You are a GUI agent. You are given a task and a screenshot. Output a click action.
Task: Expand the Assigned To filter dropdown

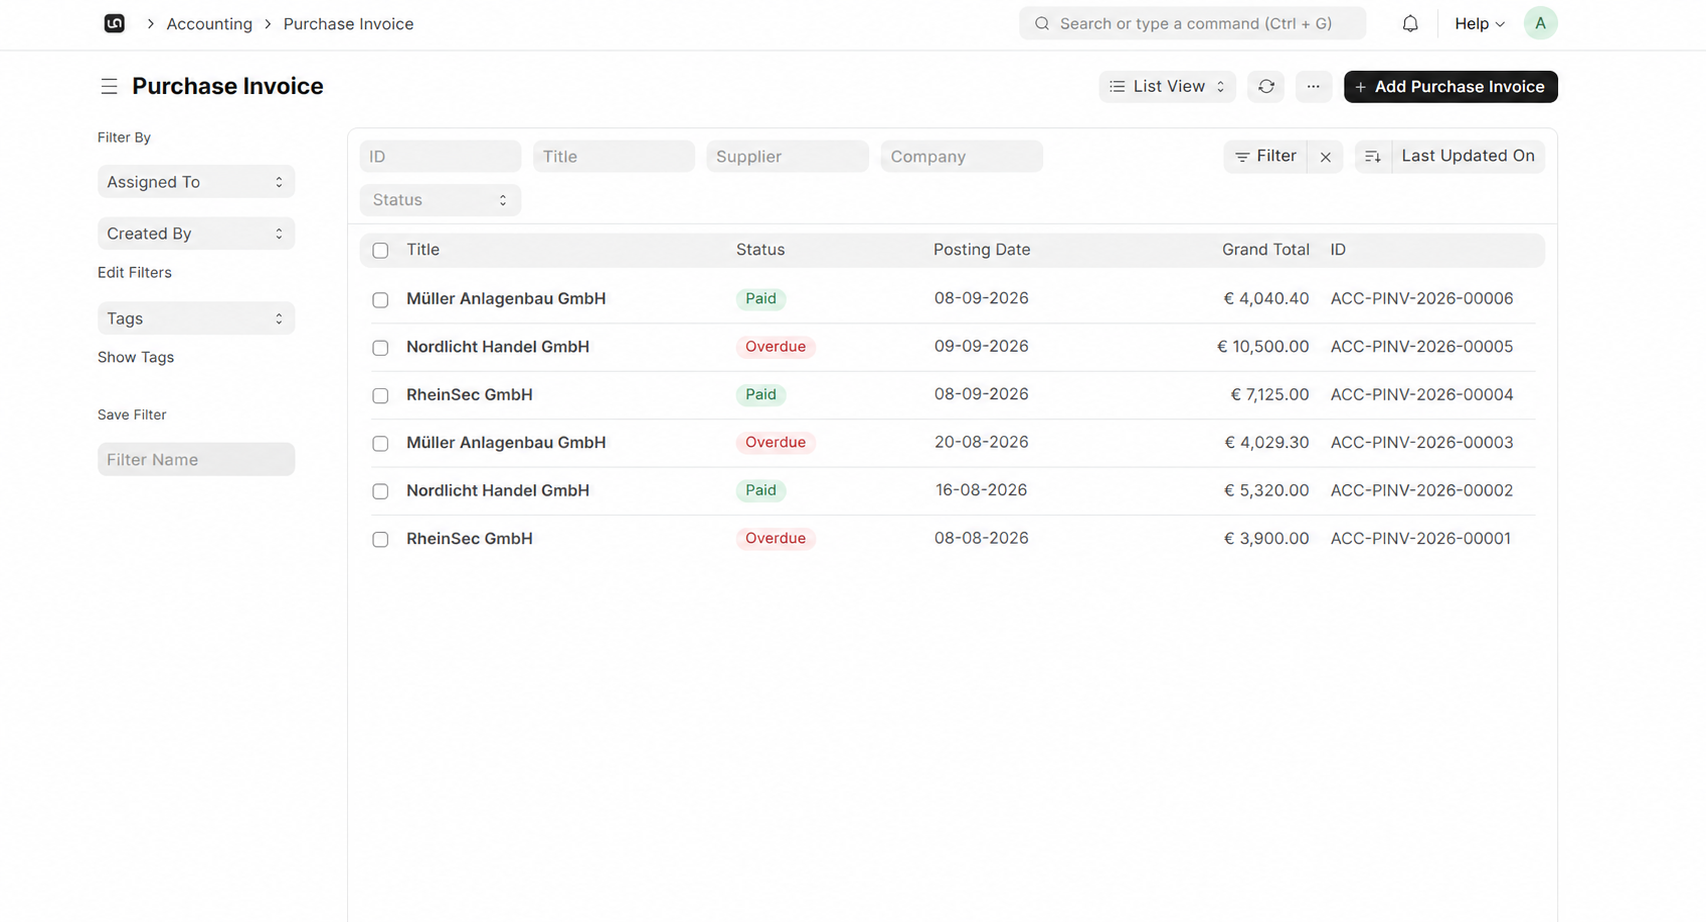[x=196, y=182]
